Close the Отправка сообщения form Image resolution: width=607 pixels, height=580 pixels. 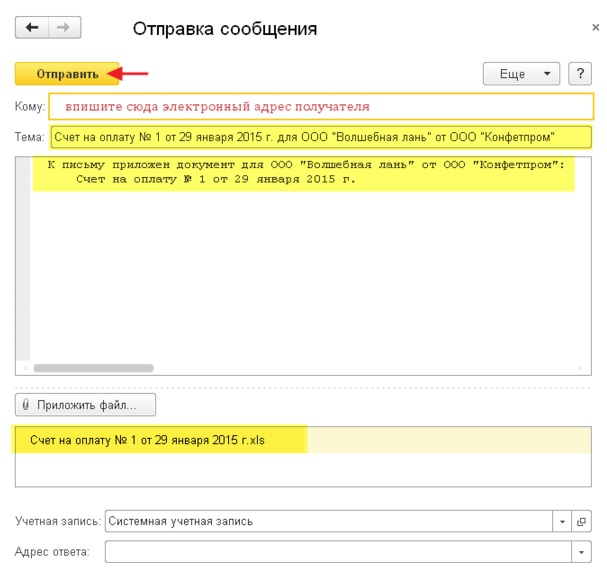tap(595, 27)
